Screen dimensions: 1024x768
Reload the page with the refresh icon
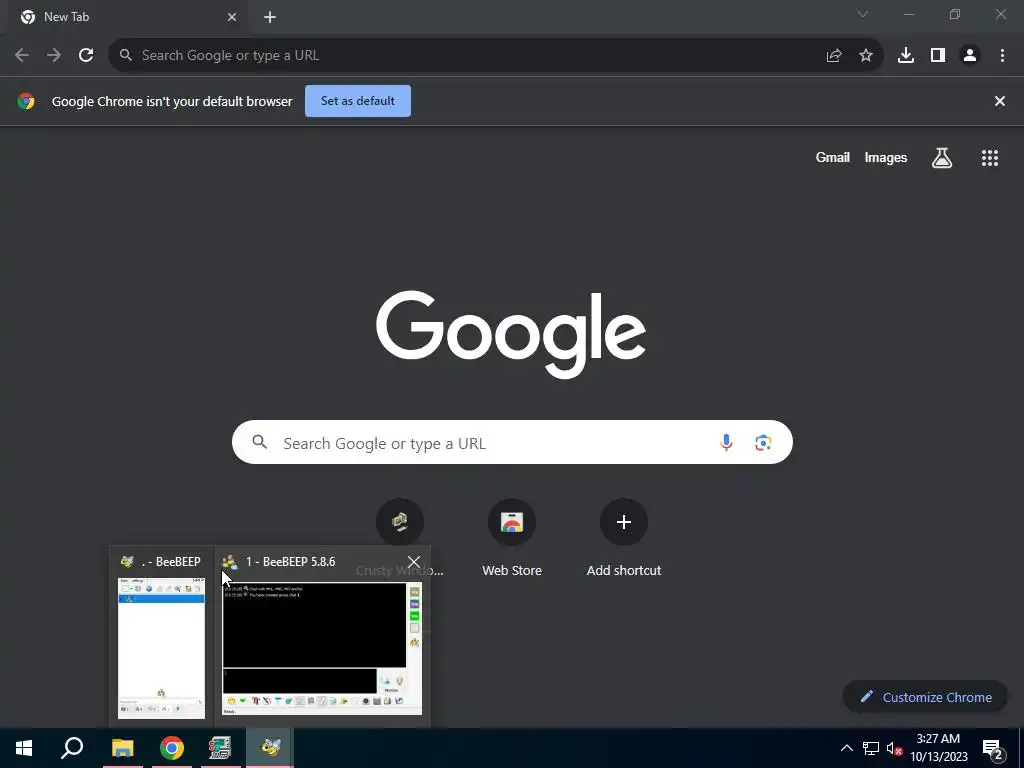click(86, 56)
